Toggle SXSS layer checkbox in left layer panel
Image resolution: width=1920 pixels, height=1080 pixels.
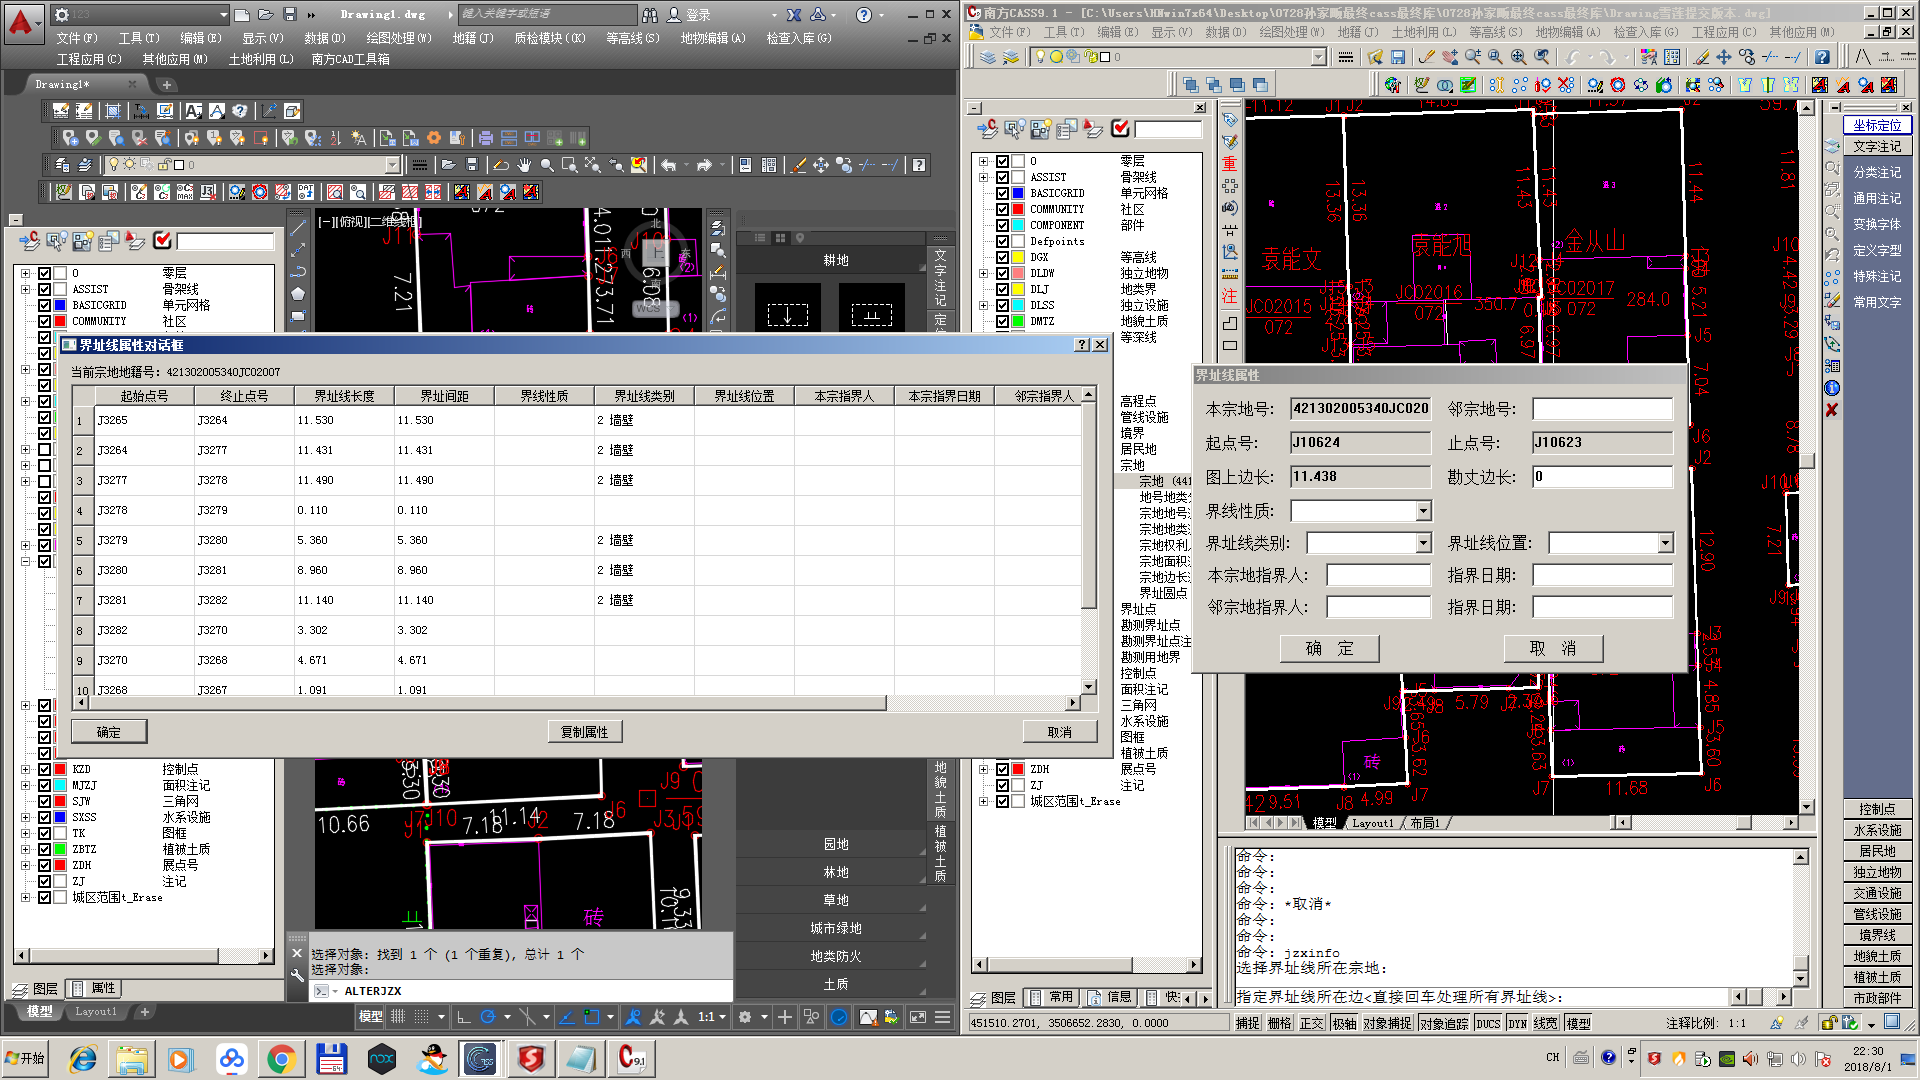pos(45,817)
